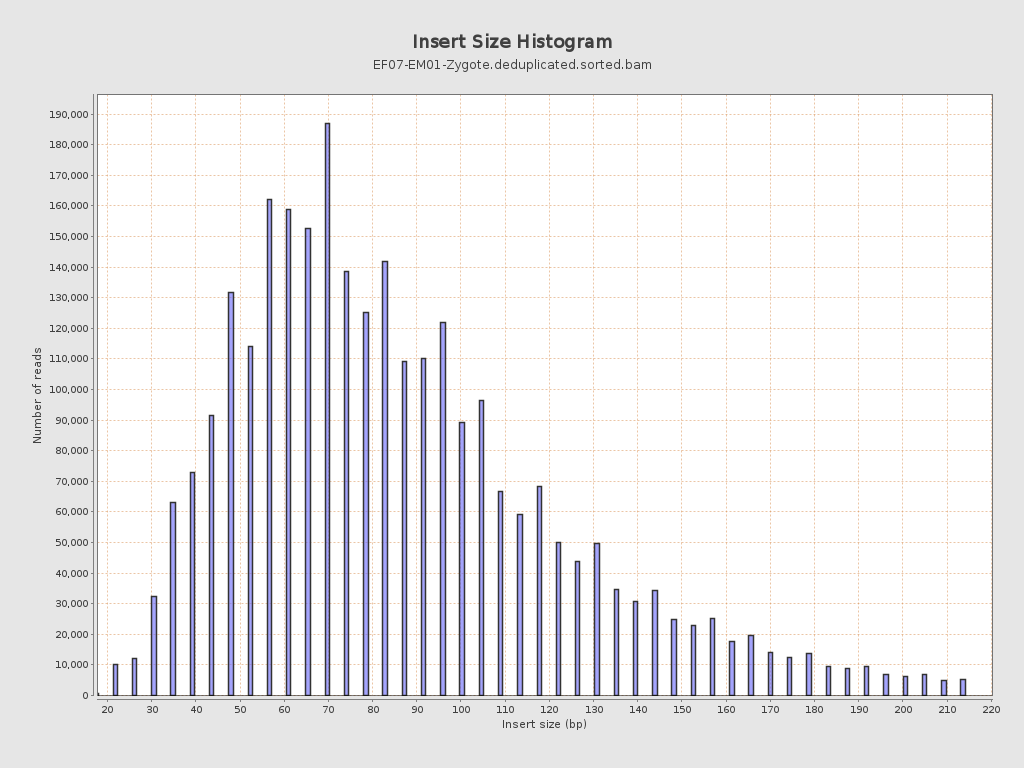Viewport: 1024px width, 768px height.
Task: Click the 20 x-axis tick label
Action: click(x=107, y=710)
